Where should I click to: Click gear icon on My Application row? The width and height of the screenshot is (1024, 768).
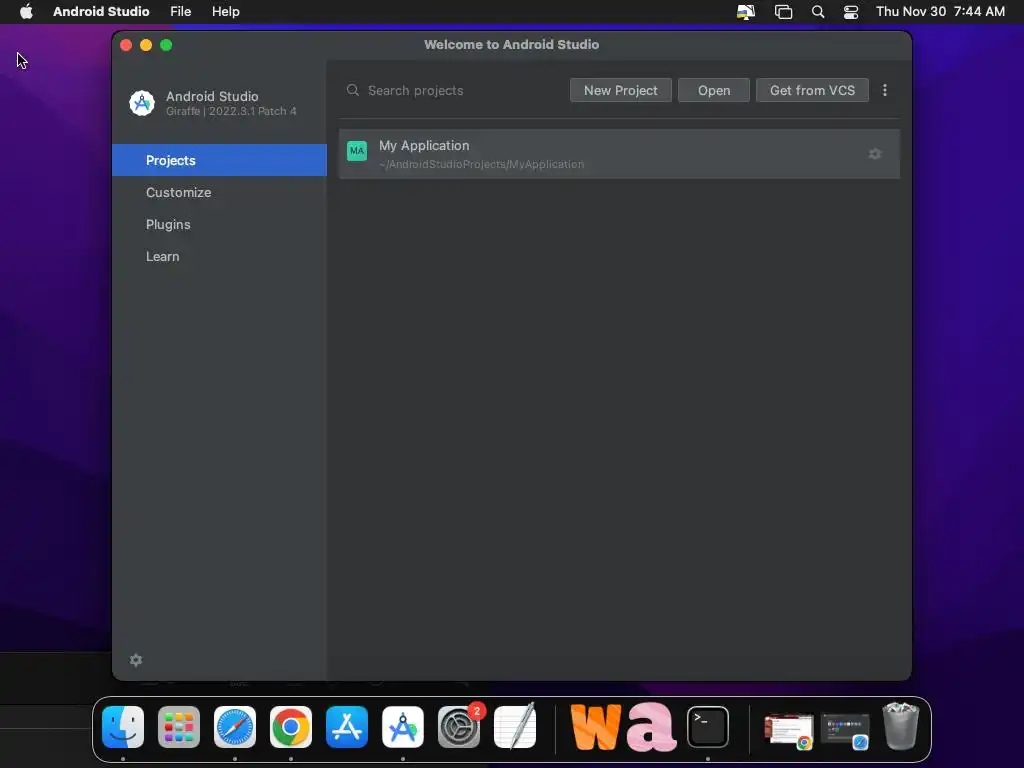tap(875, 154)
